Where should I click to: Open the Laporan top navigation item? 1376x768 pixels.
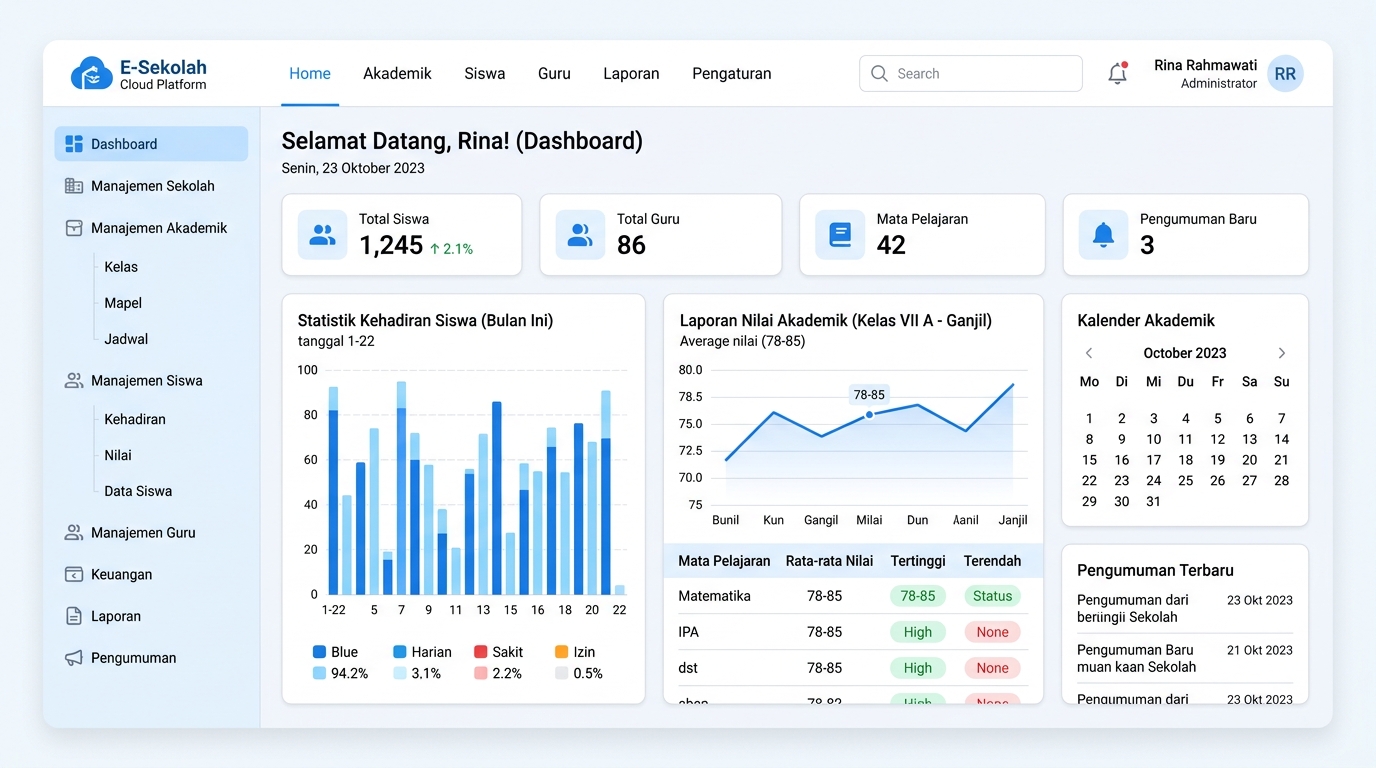[631, 74]
